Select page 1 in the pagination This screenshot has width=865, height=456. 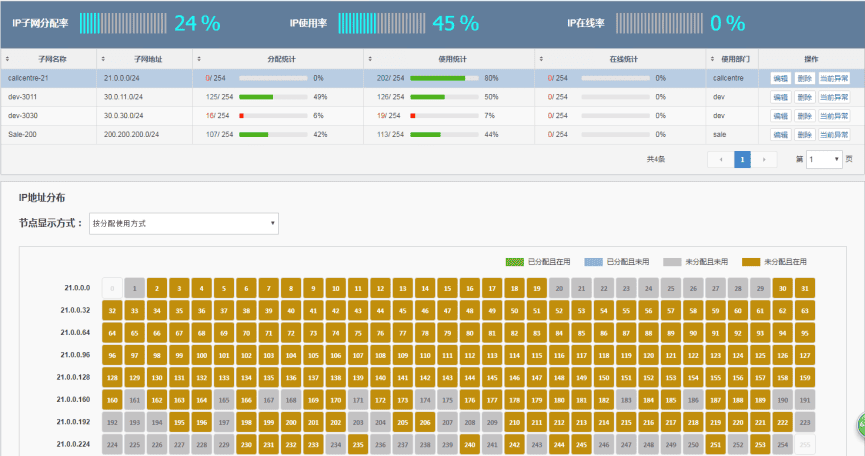pos(742,159)
